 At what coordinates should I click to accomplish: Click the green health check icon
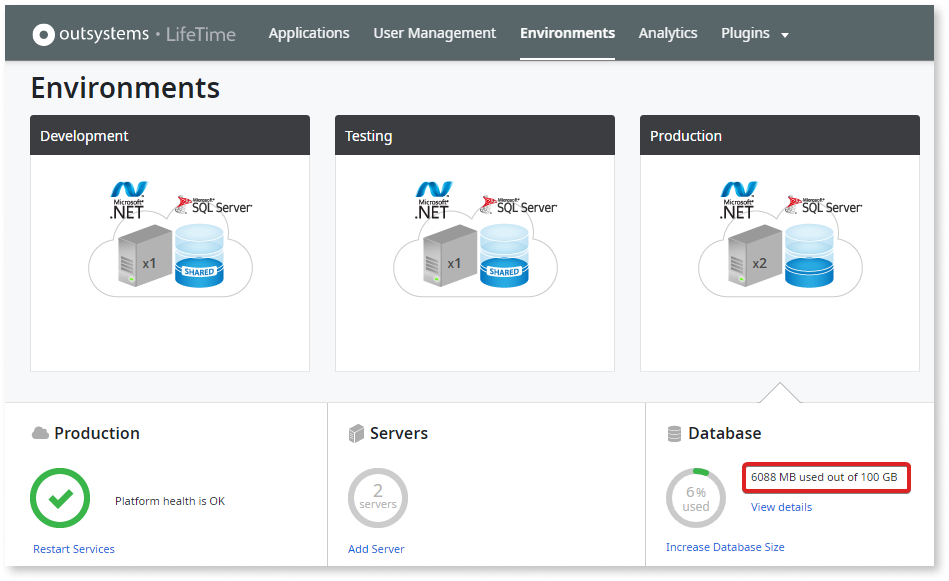pos(60,495)
